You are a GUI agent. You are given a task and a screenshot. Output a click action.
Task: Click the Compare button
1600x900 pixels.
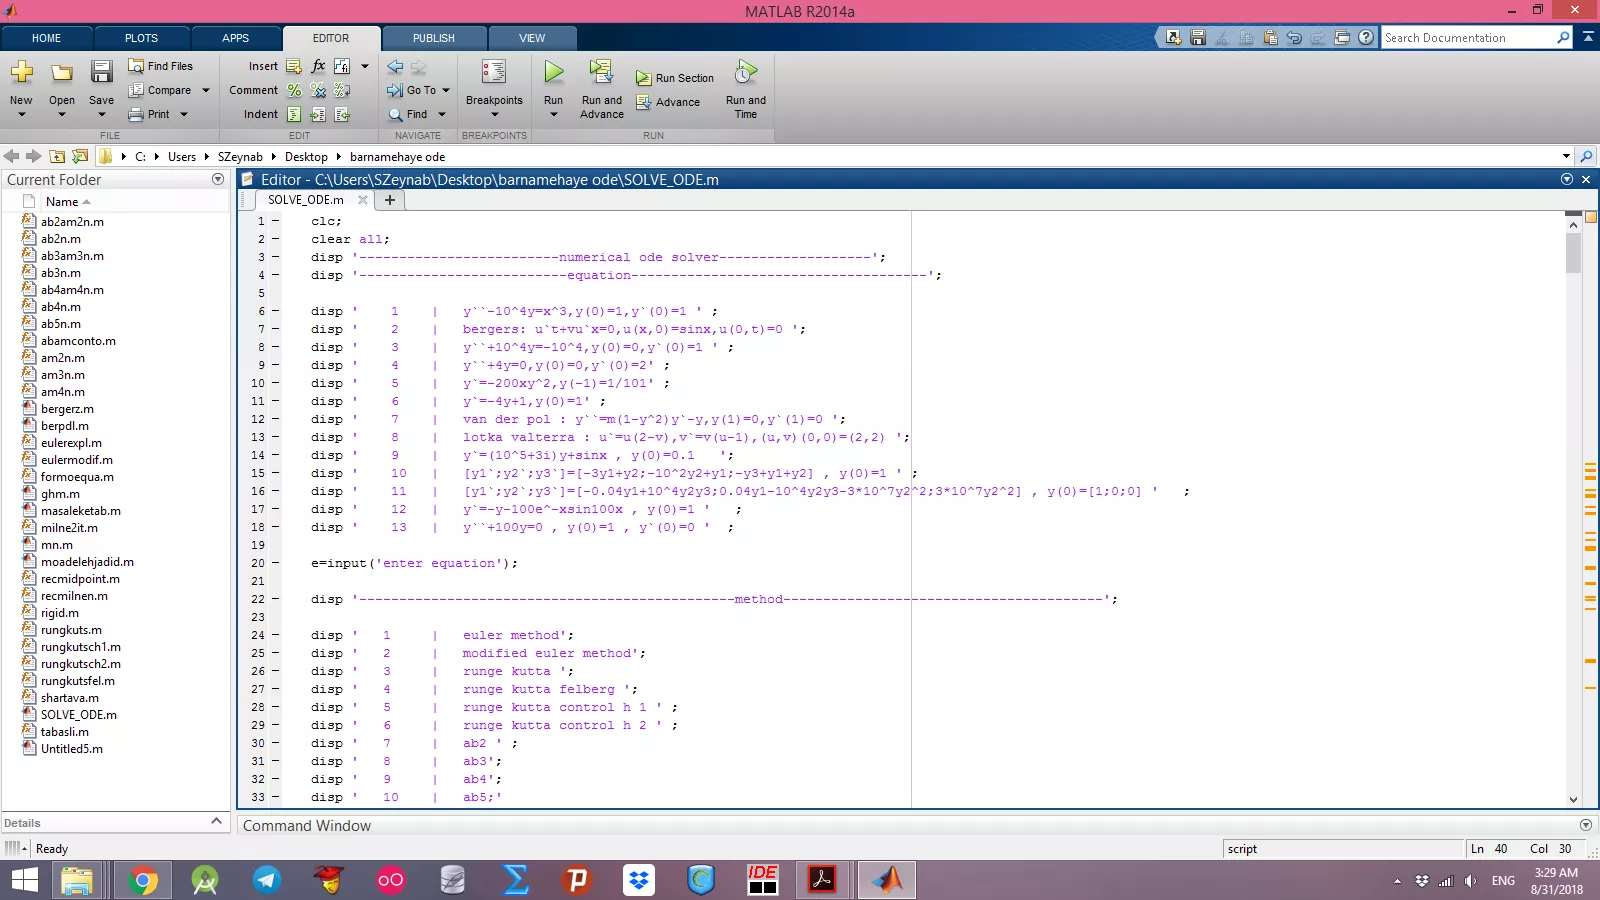point(160,90)
